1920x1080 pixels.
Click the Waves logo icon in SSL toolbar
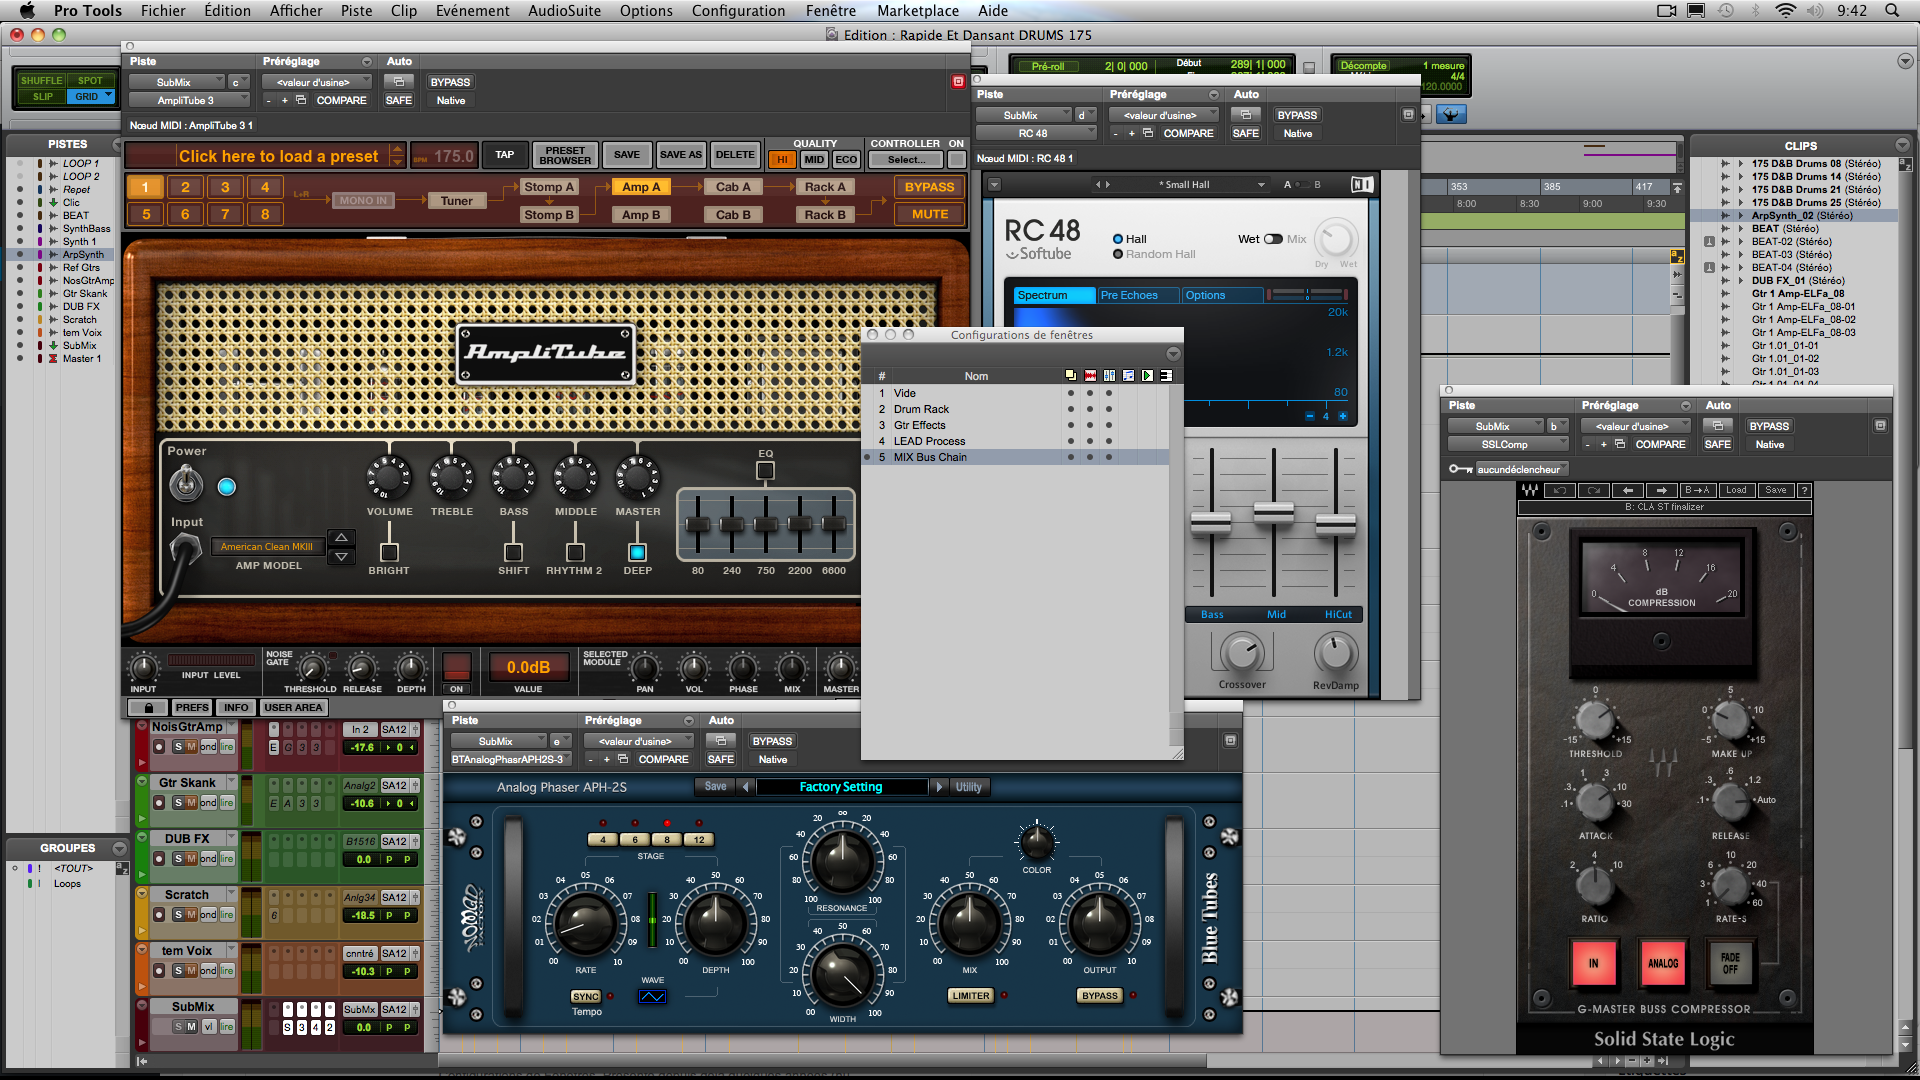[1530, 490]
